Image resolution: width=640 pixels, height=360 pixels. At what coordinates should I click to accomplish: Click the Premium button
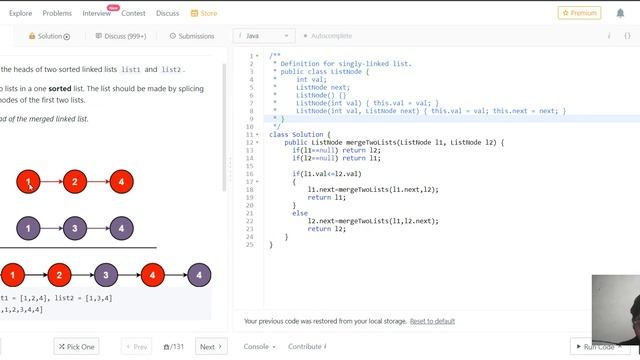(x=579, y=13)
